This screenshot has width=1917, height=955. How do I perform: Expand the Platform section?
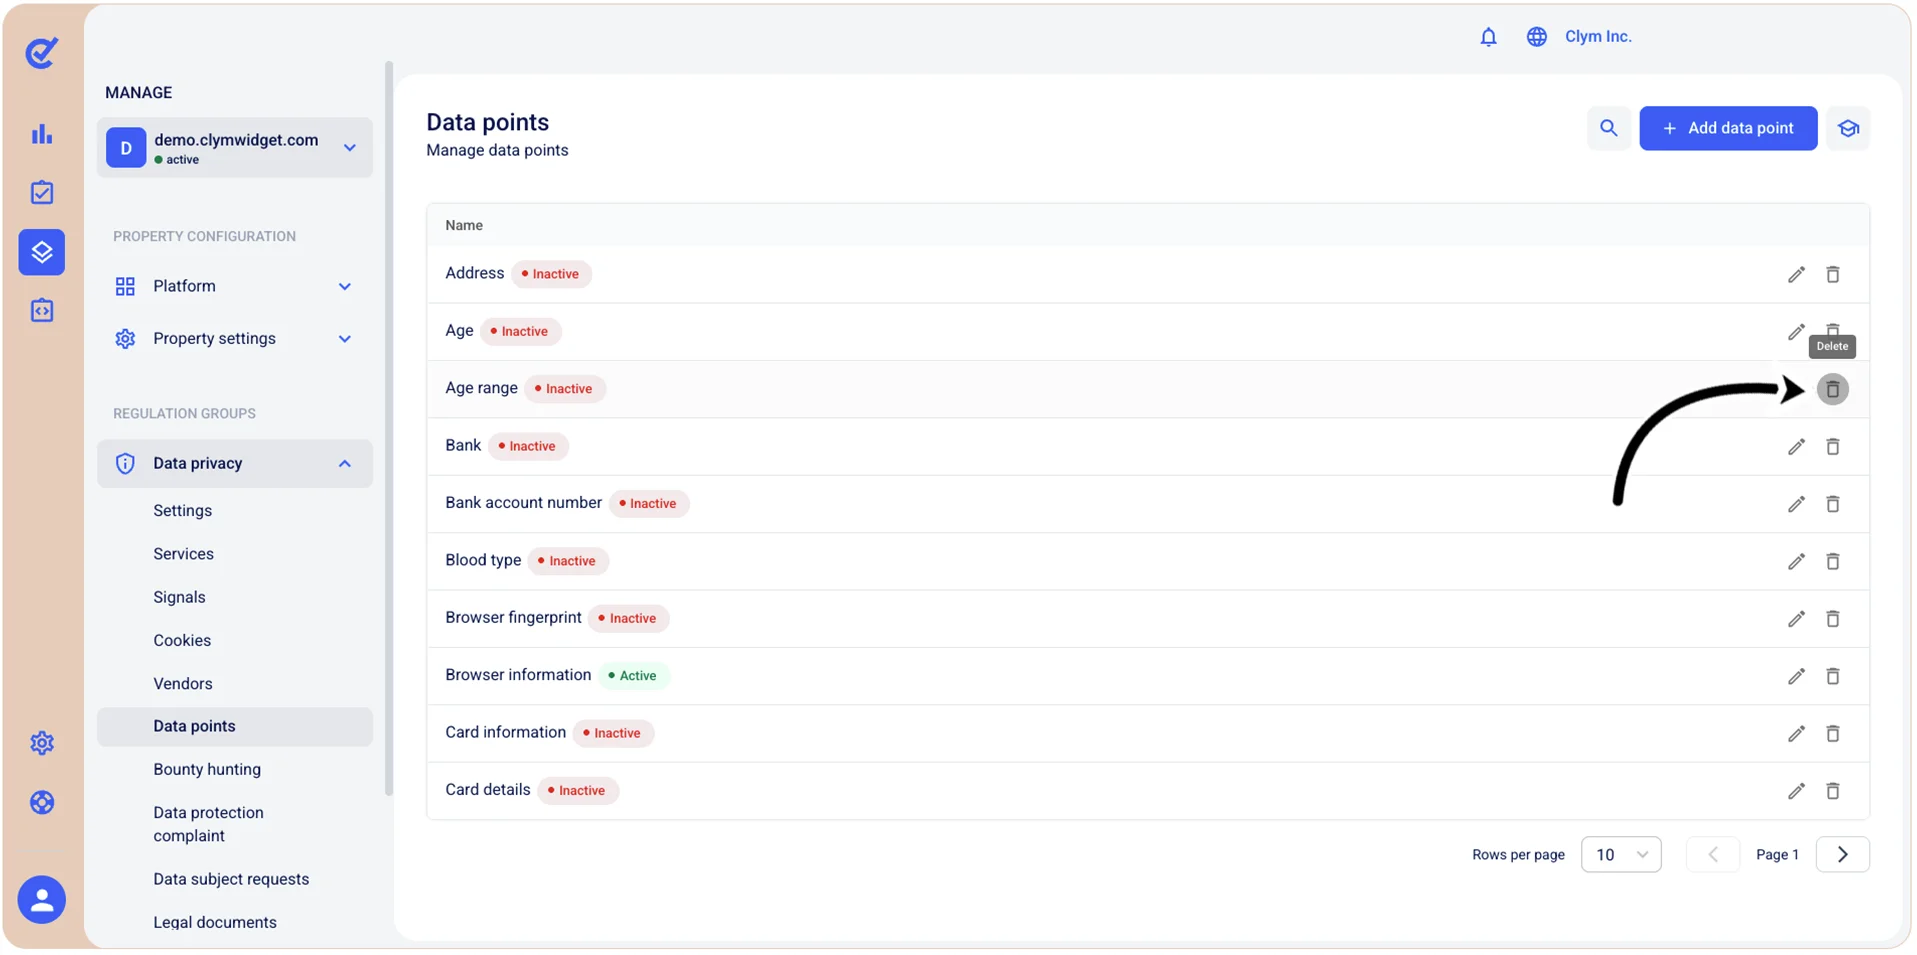[235, 286]
